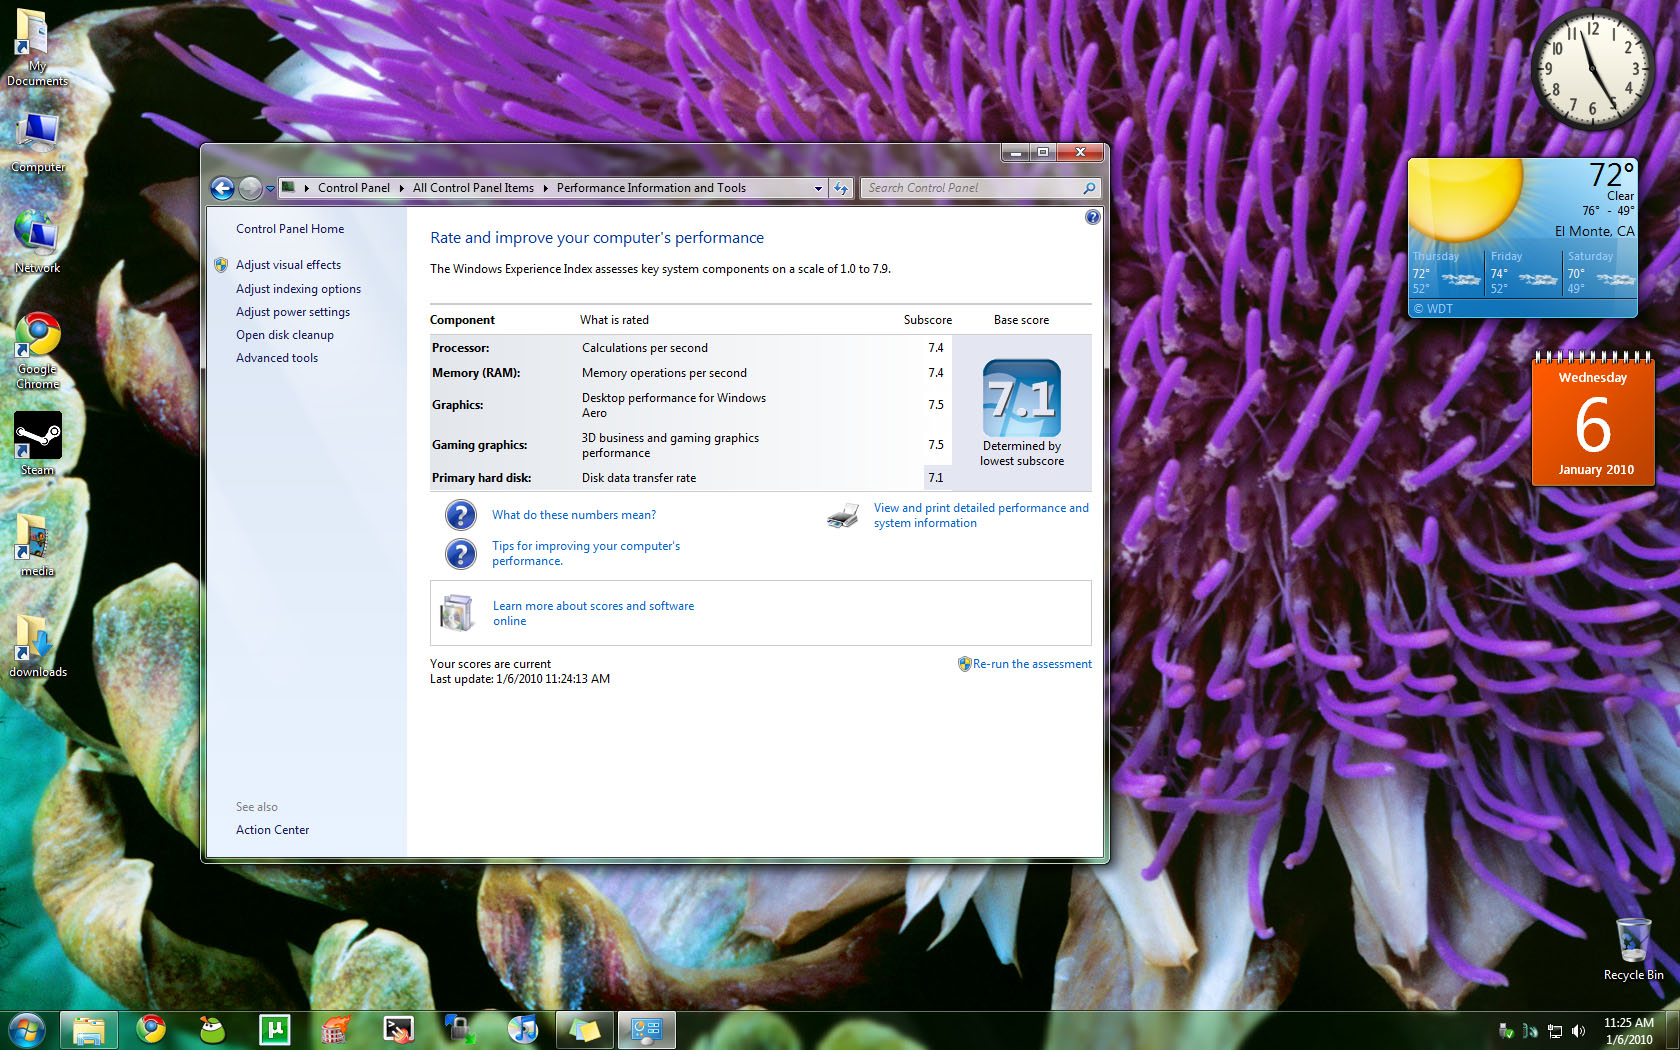Click the refresh button beside address bar
This screenshot has height=1050, width=1680.
pyautogui.click(x=841, y=188)
